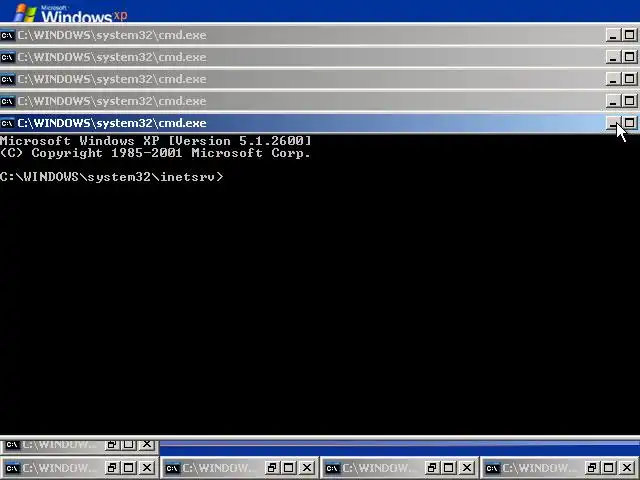This screenshot has height=480, width=640.
Task: Minimize the second cmd.exe window from top
Action: pos(612,57)
